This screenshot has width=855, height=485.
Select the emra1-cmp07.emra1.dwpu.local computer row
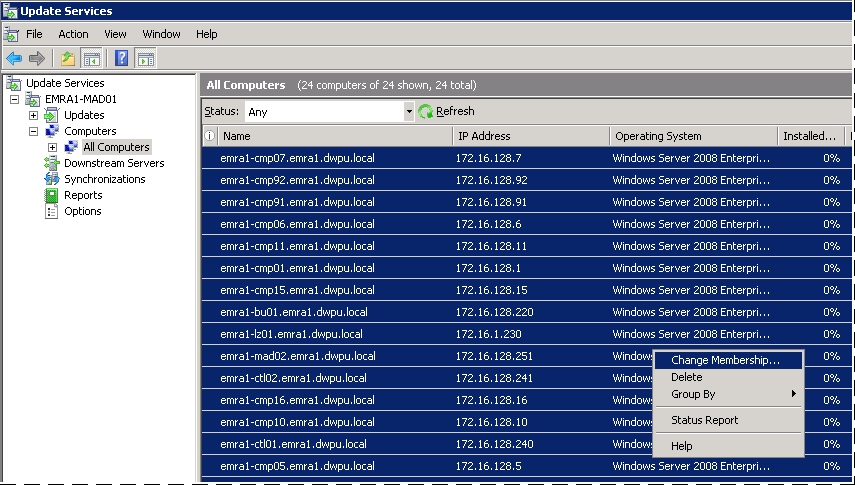pos(297,158)
